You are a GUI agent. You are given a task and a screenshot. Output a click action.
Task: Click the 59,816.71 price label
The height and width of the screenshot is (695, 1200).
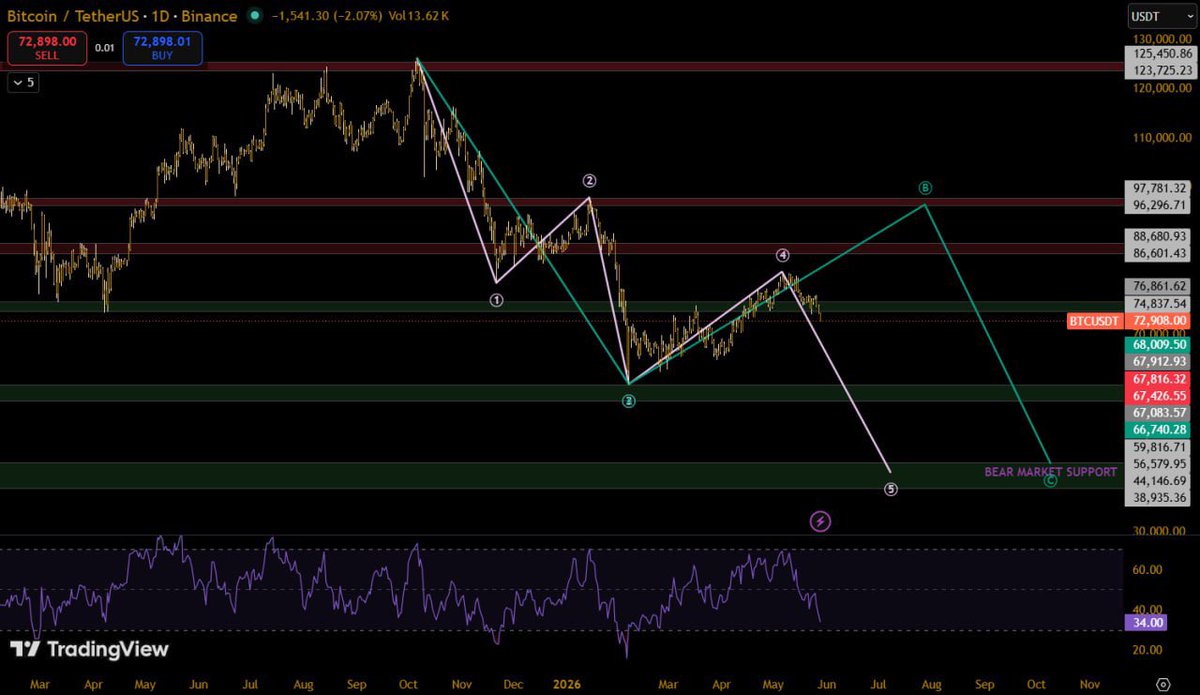point(1158,447)
